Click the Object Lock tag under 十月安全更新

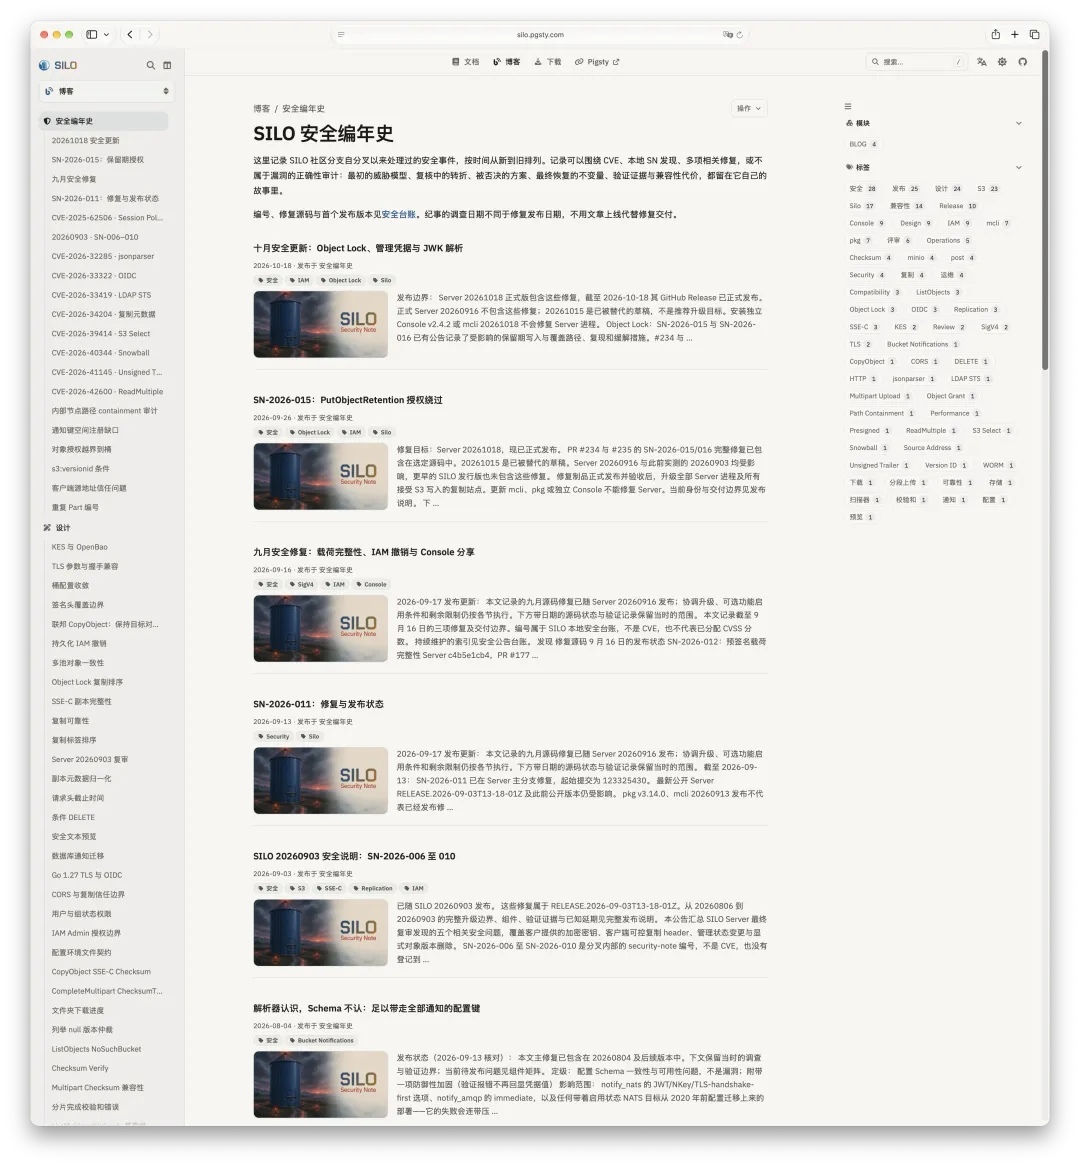pos(341,280)
